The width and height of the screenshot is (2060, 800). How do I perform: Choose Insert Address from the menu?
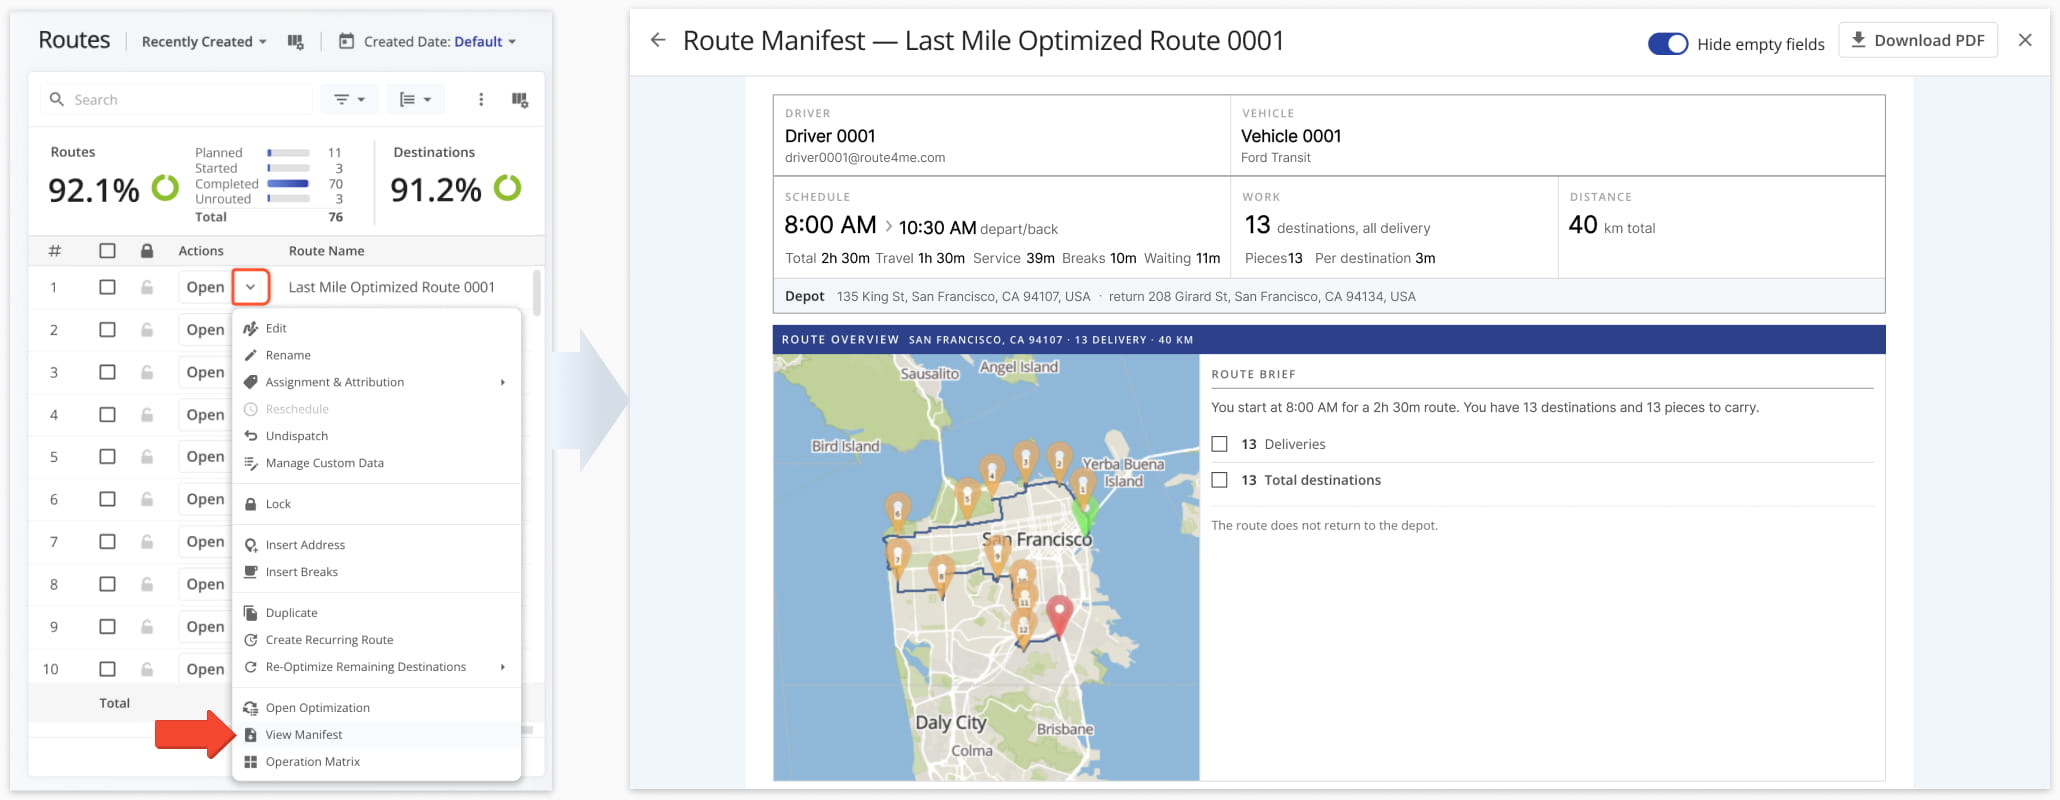click(x=376, y=545)
